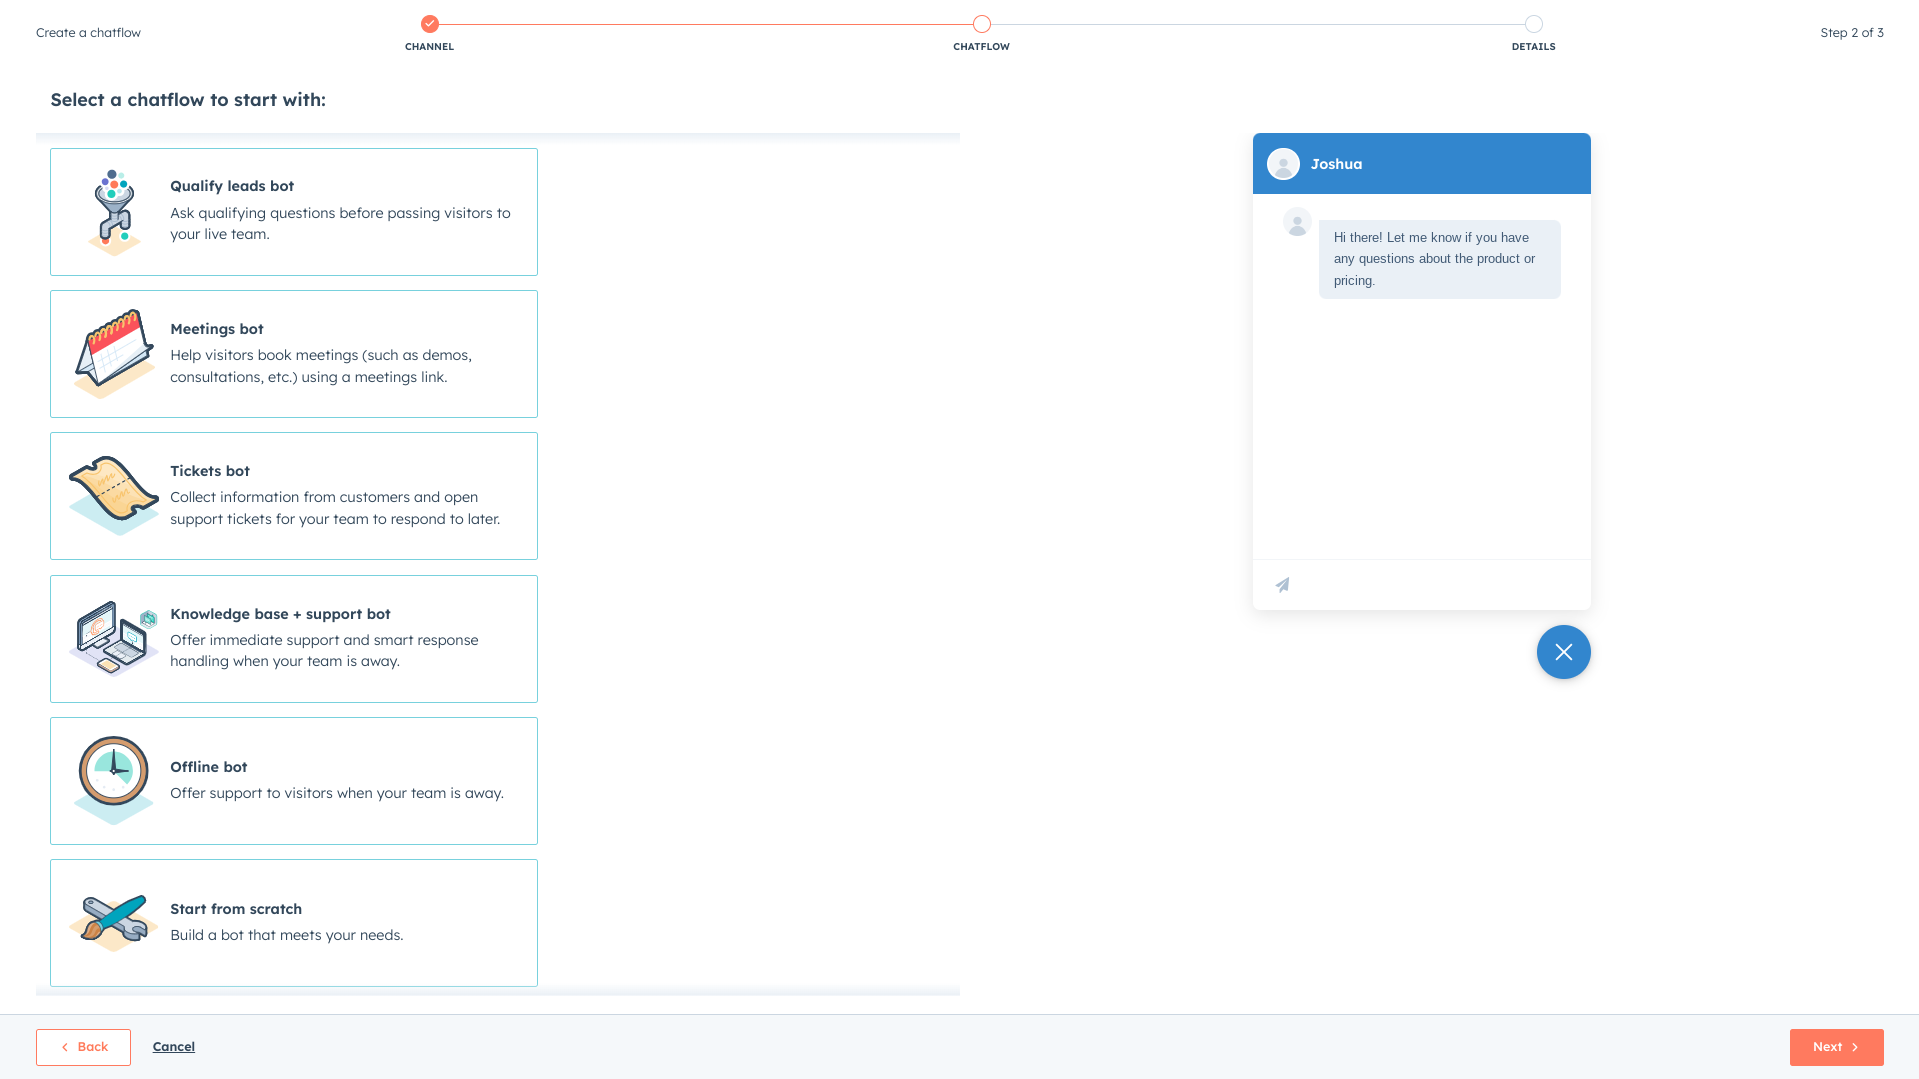Click the Tickets bot ticket icon
Viewport: 1919px width, 1079px height.
[x=114, y=496]
